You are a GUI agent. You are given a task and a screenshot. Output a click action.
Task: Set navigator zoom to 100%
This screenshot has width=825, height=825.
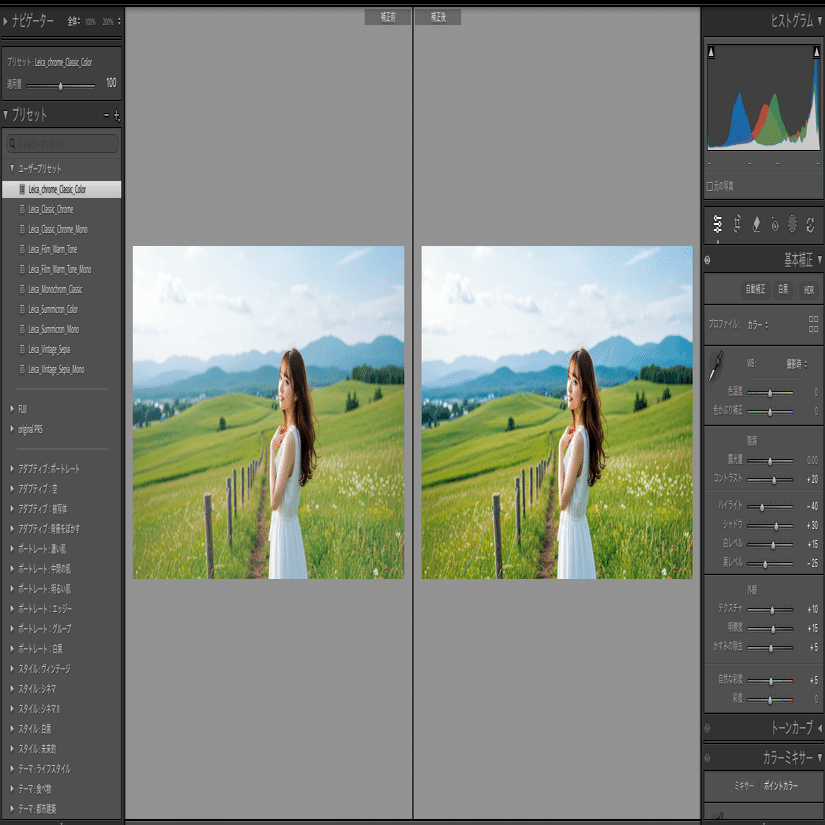coord(90,22)
